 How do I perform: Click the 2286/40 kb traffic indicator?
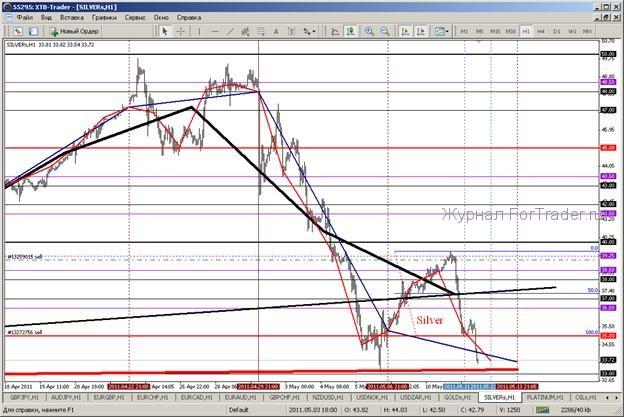576,410
